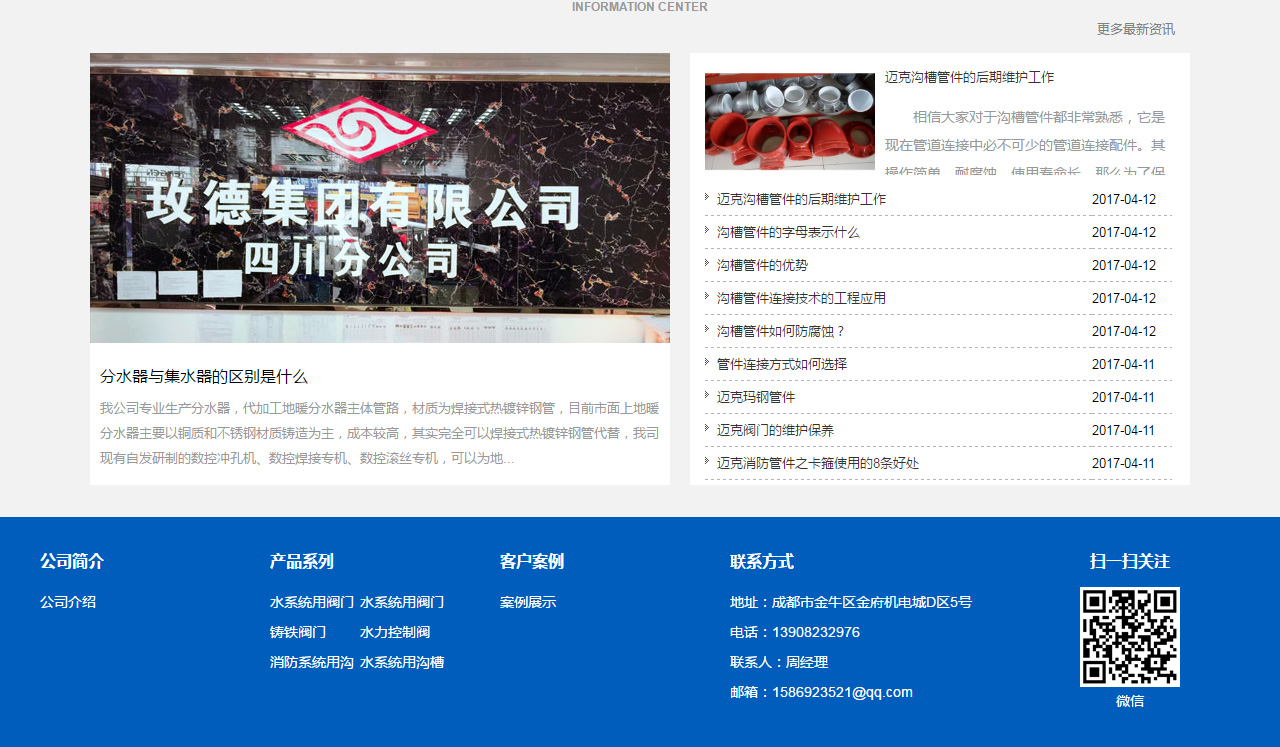
Task: Open 水系统用沟槽 product link
Action: tap(402, 662)
